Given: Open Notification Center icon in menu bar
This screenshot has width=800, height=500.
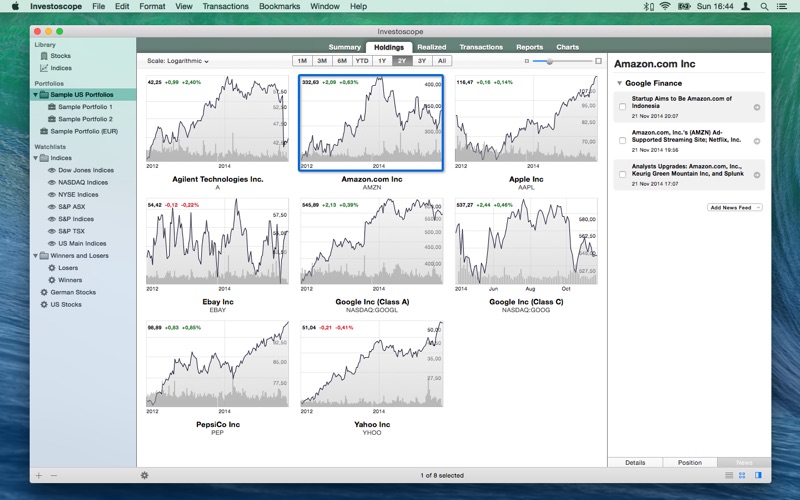Looking at the screenshot, I should click(782, 7).
